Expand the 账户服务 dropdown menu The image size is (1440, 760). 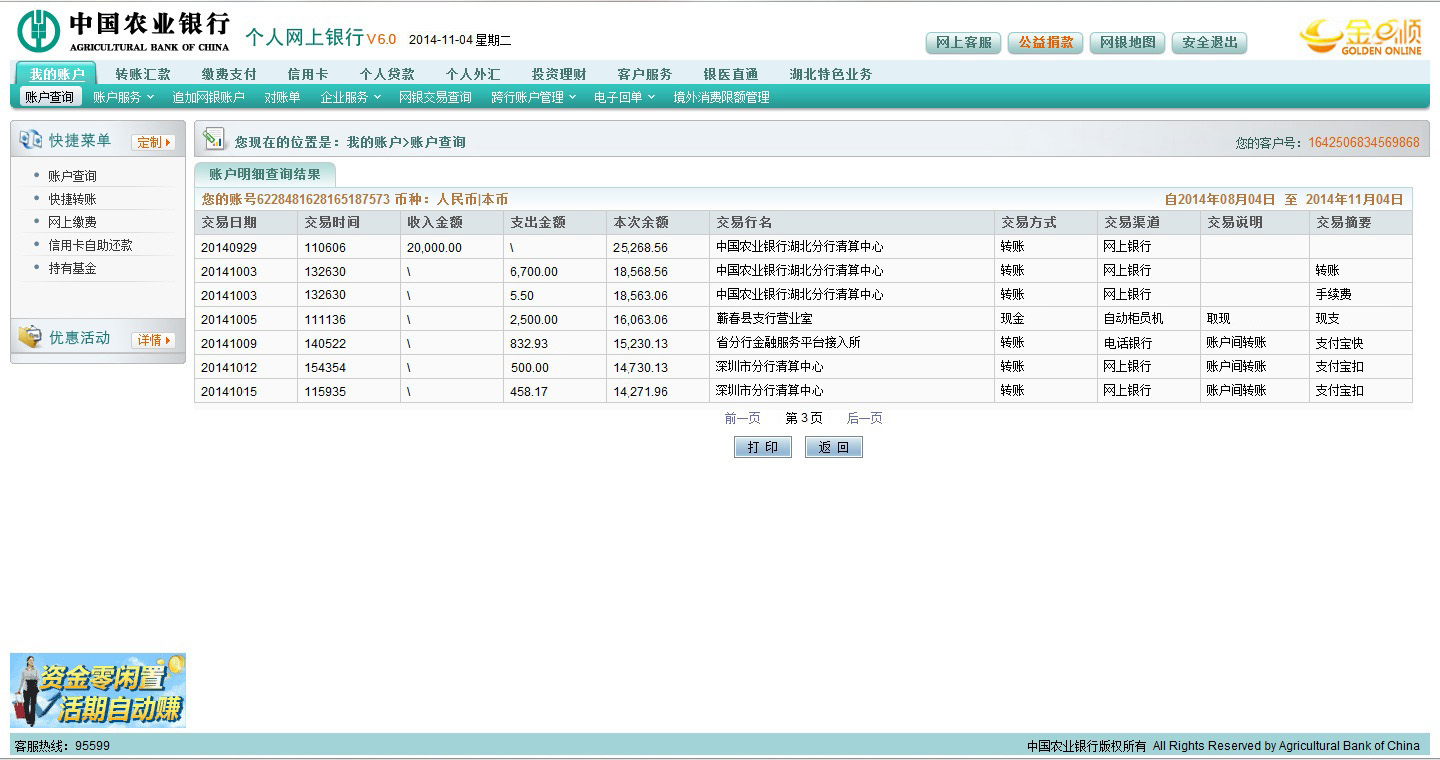123,97
